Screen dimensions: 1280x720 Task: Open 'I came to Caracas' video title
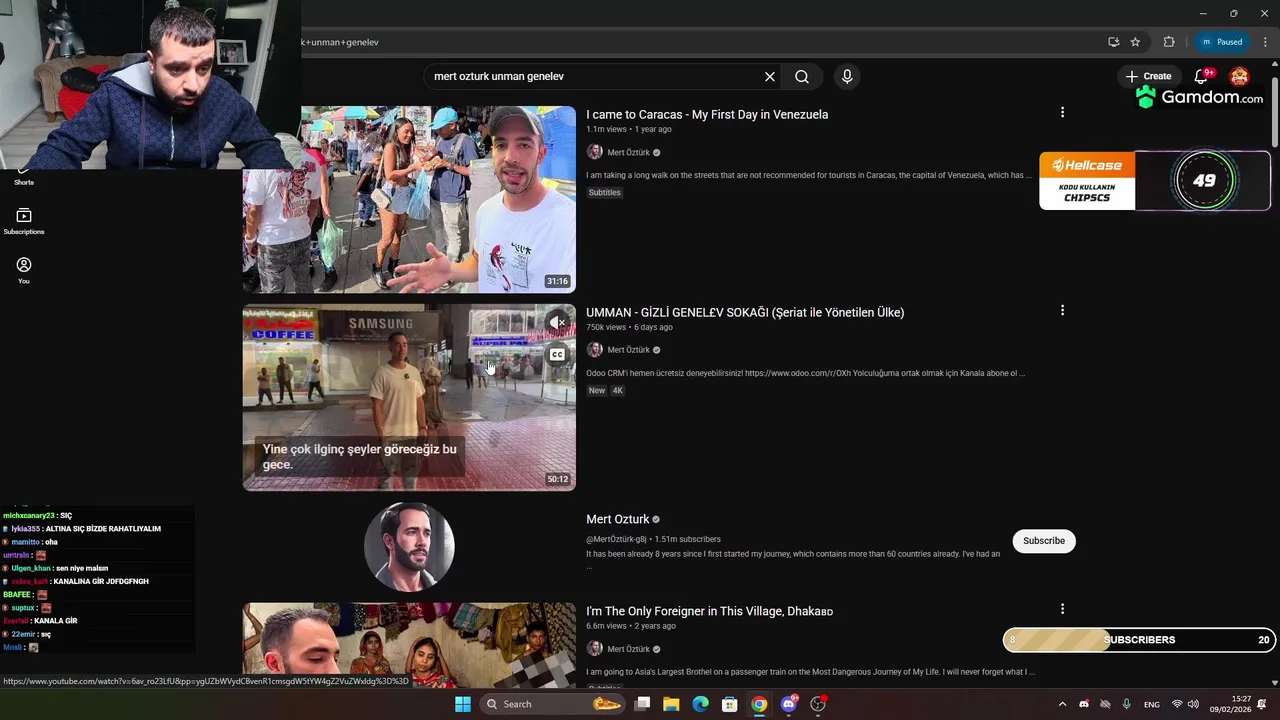tap(707, 115)
